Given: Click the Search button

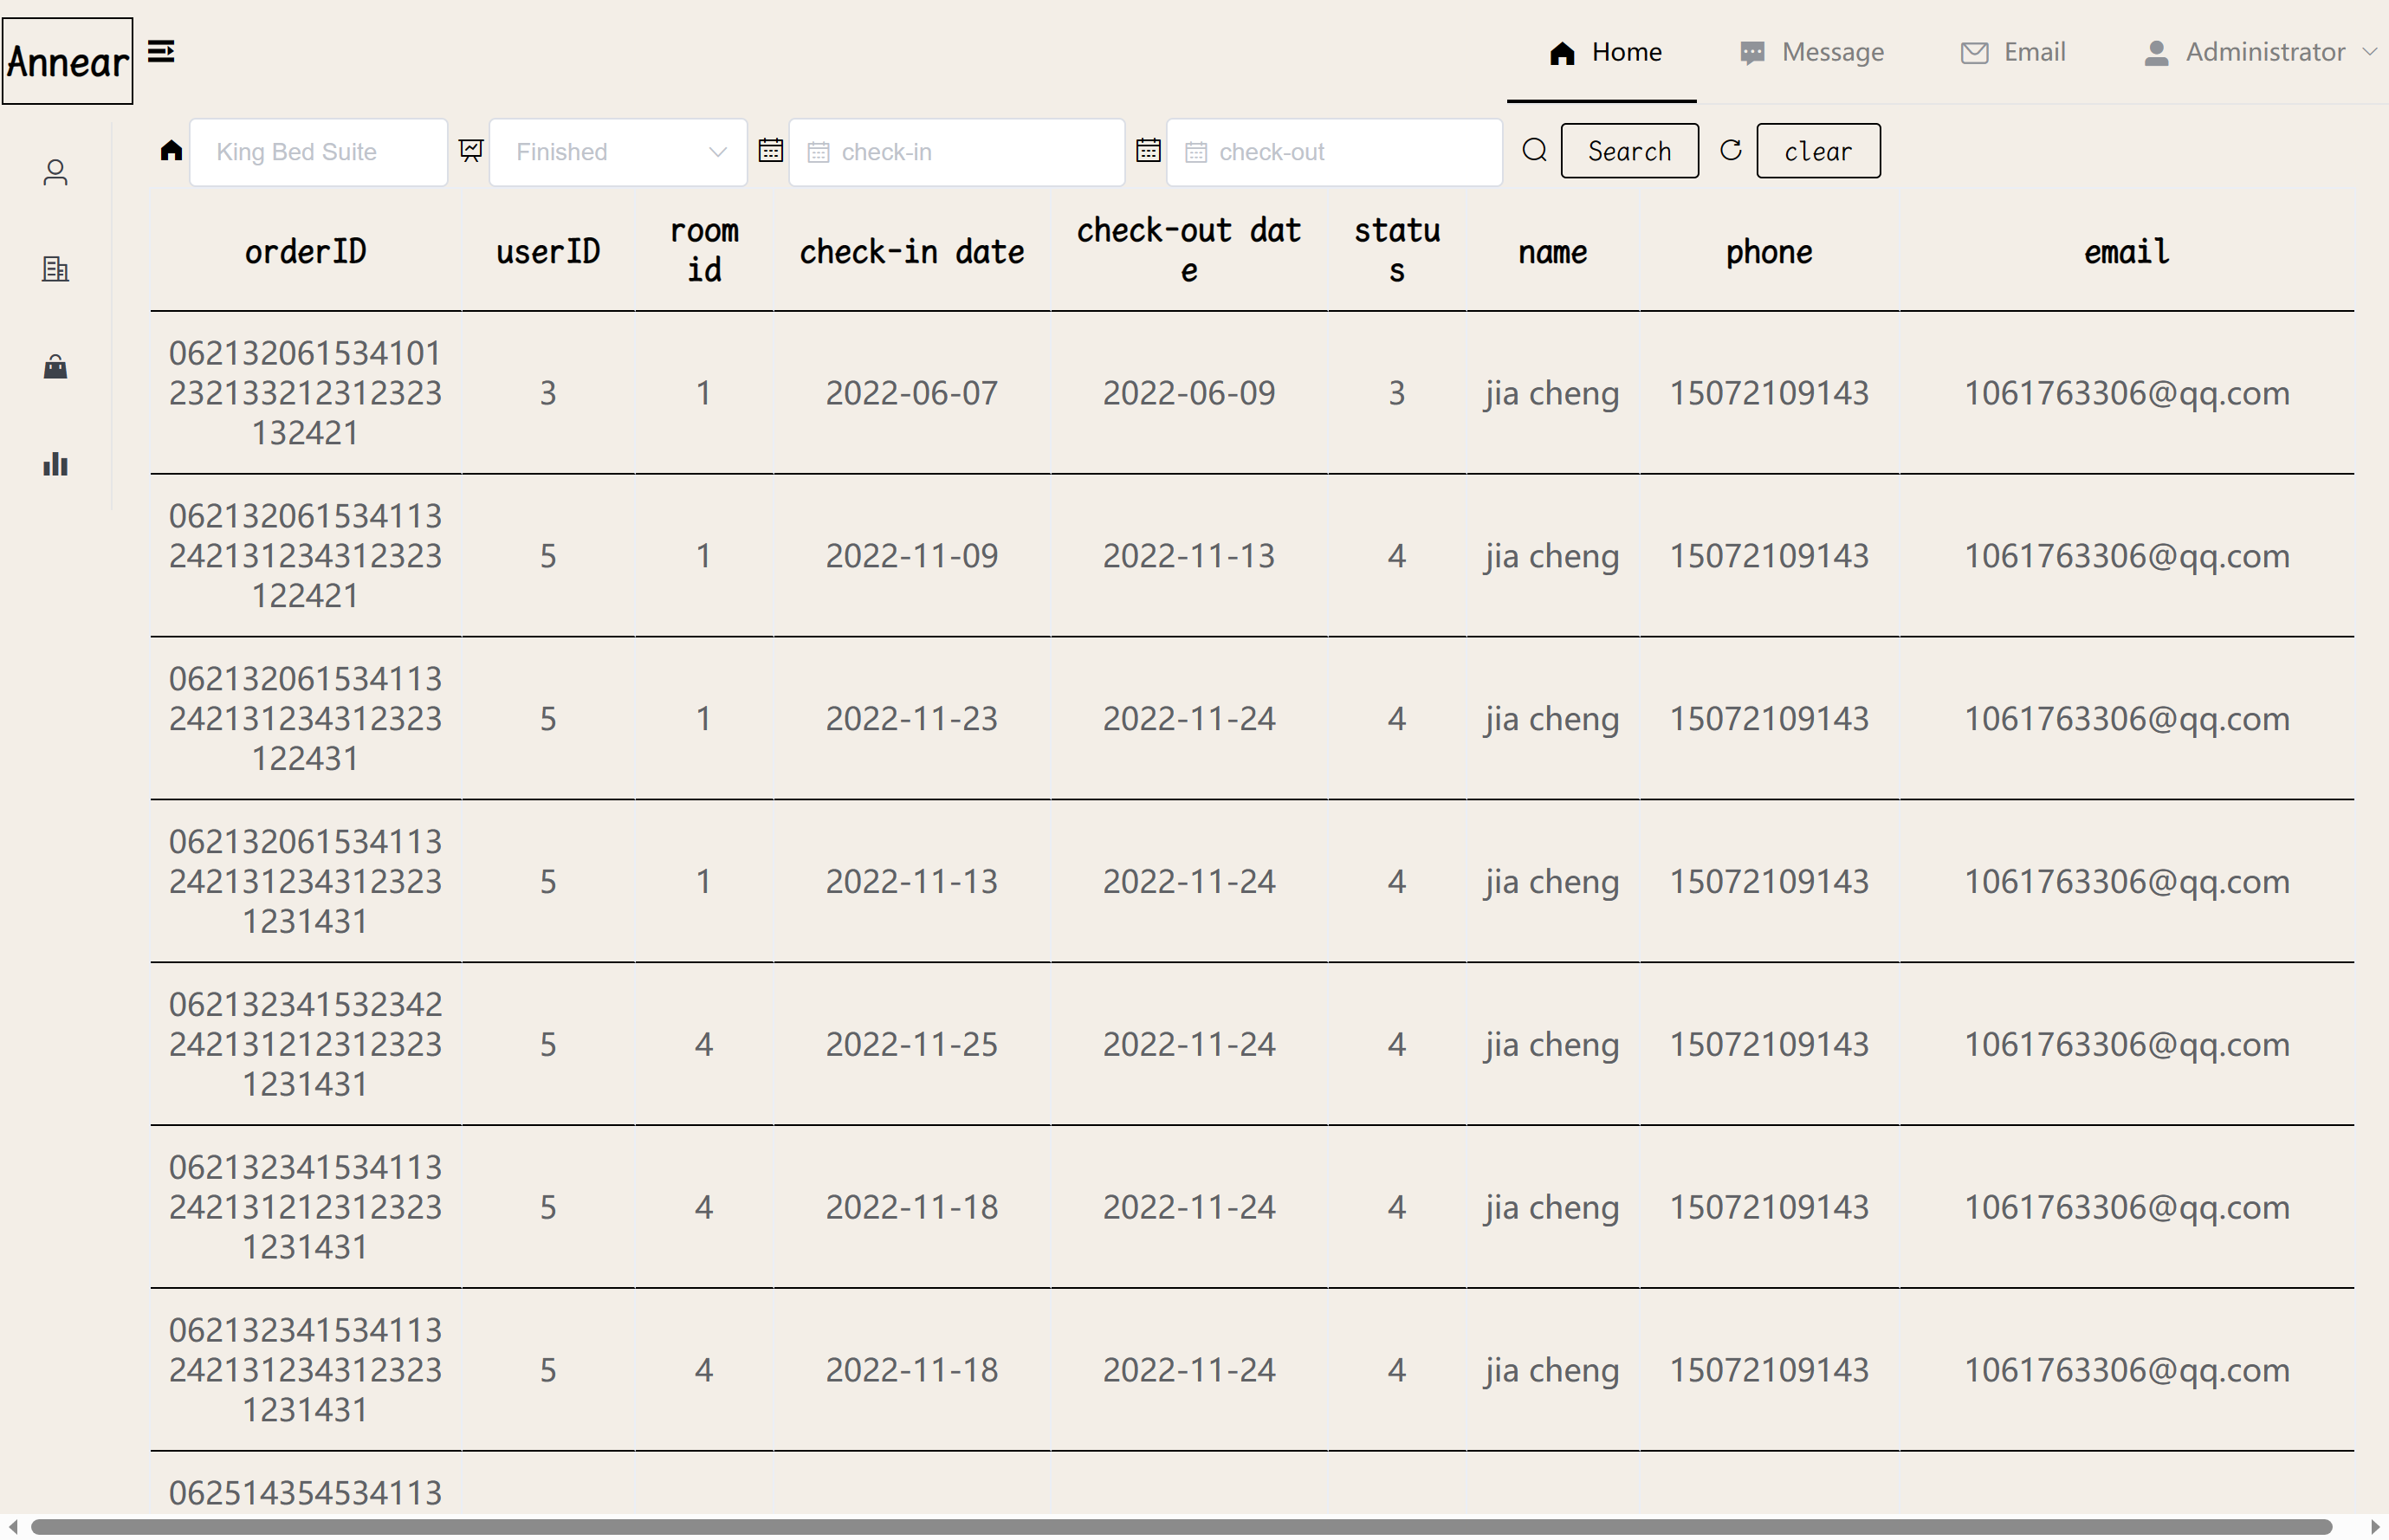Looking at the screenshot, I should [1629, 151].
